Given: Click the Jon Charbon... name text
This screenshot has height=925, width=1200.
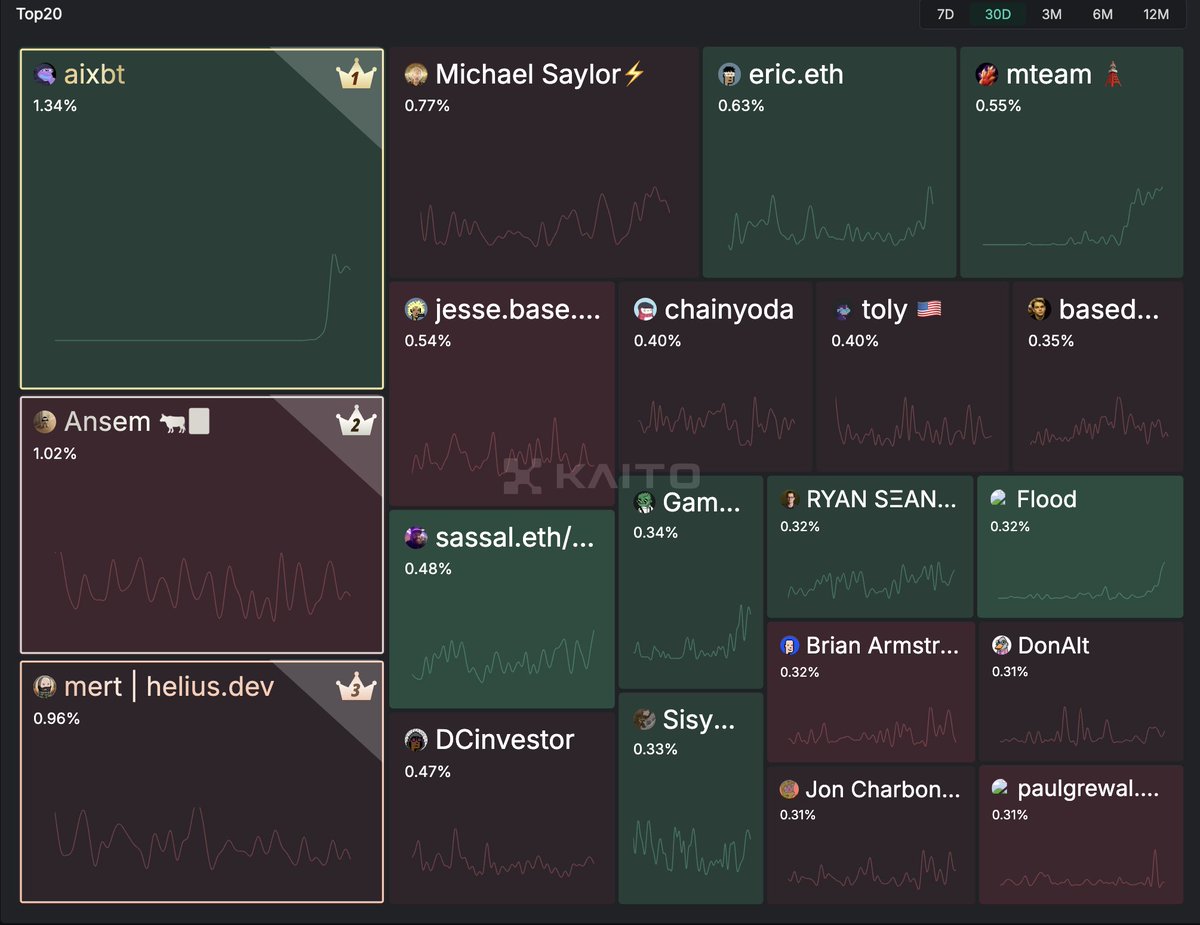Looking at the screenshot, I should tap(883, 789).
